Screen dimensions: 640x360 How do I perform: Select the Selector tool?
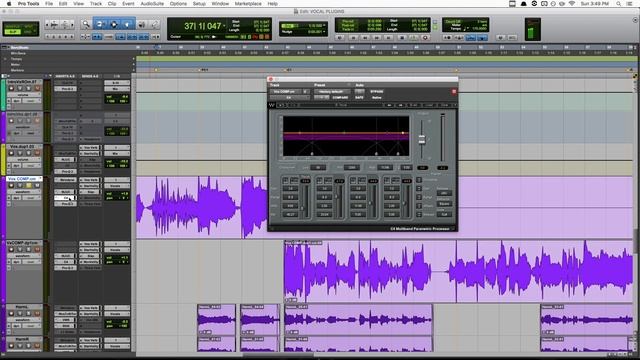[x=114, y=24]
